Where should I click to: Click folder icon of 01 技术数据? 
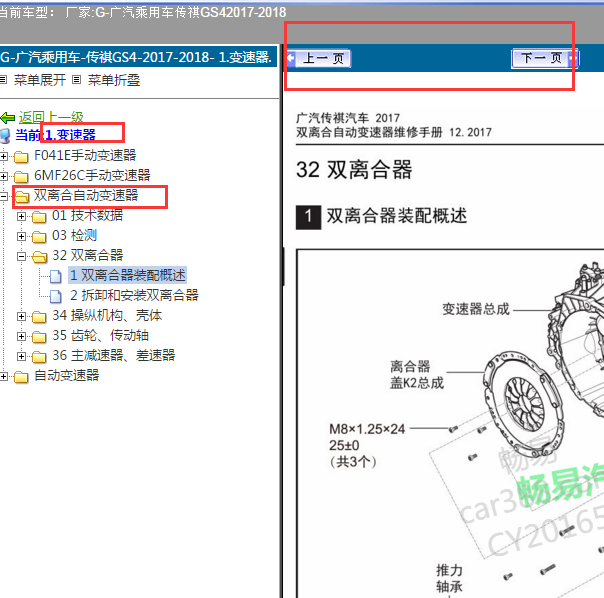point(39,217)
